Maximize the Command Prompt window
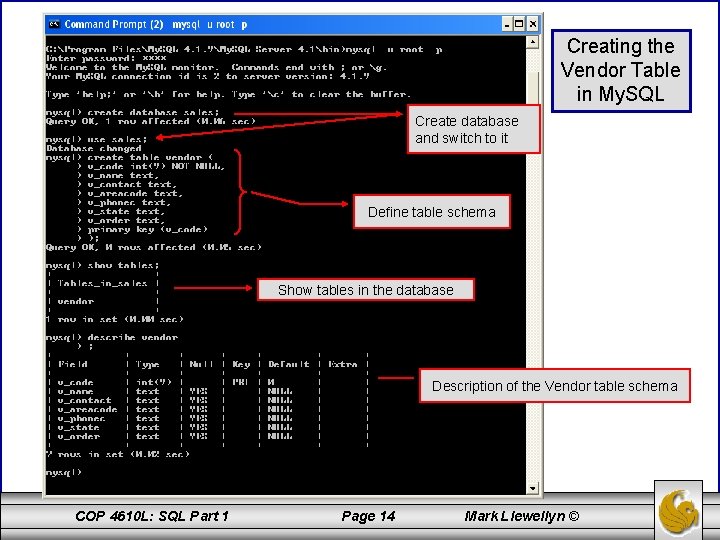Image resolution: width=720 pixels, height=540 pixels. (x=519, y=24)
